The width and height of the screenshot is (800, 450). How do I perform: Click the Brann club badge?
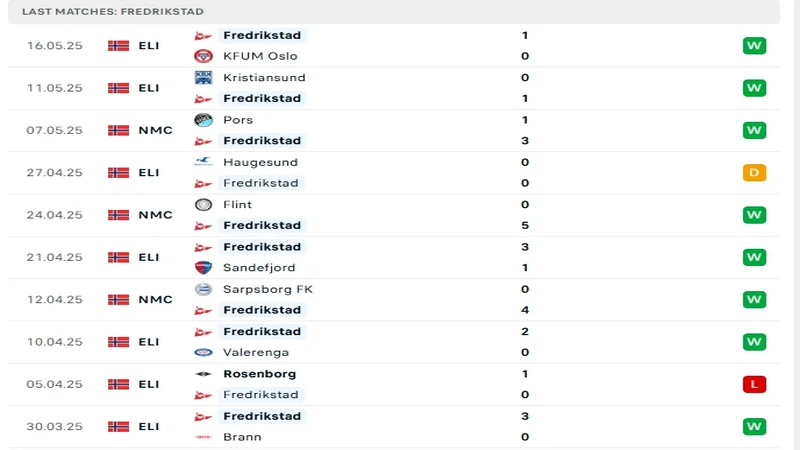tap(203, 437)
